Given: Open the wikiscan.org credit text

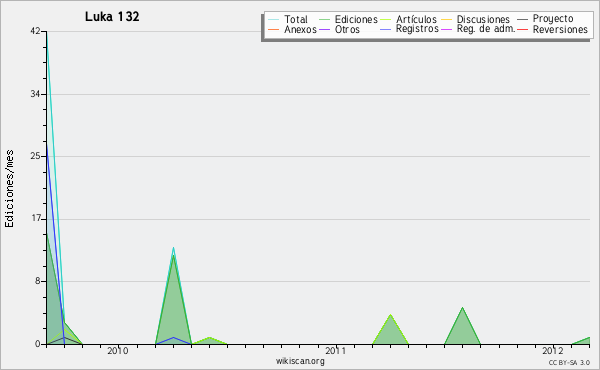Looking at the screenshot, I should click(300, 361).
